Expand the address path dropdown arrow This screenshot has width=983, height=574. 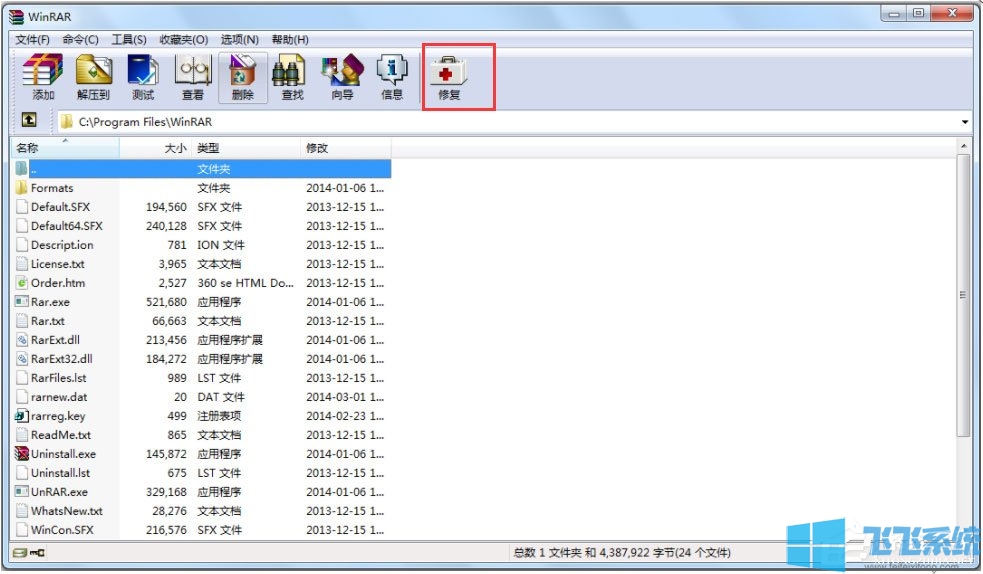click(965, 122)
